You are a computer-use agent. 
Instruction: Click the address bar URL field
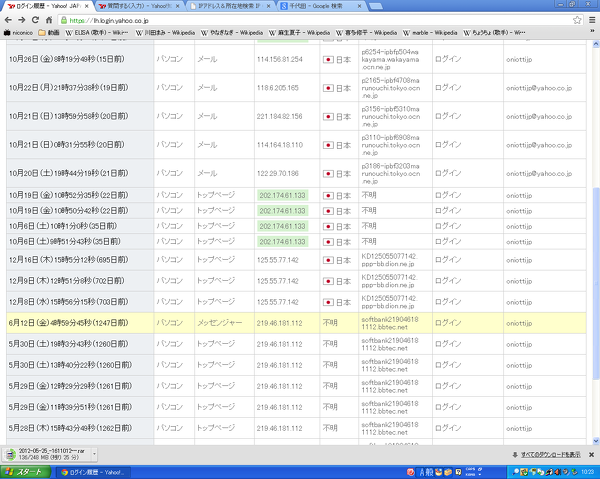(320, 20)
